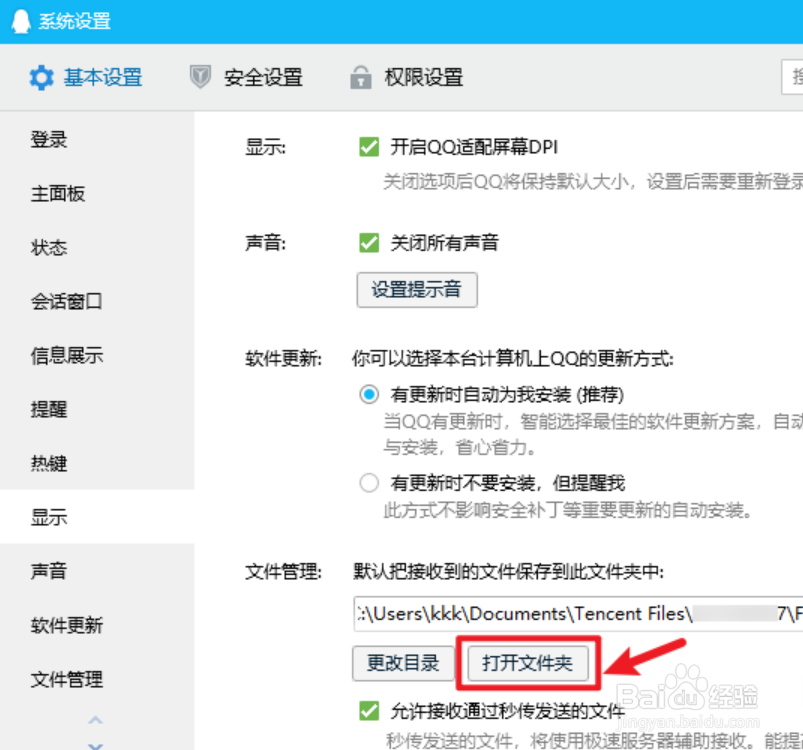Click the QQ penguin logo in title bar
The height and width of the screenshot is (750, 803).
21,22
